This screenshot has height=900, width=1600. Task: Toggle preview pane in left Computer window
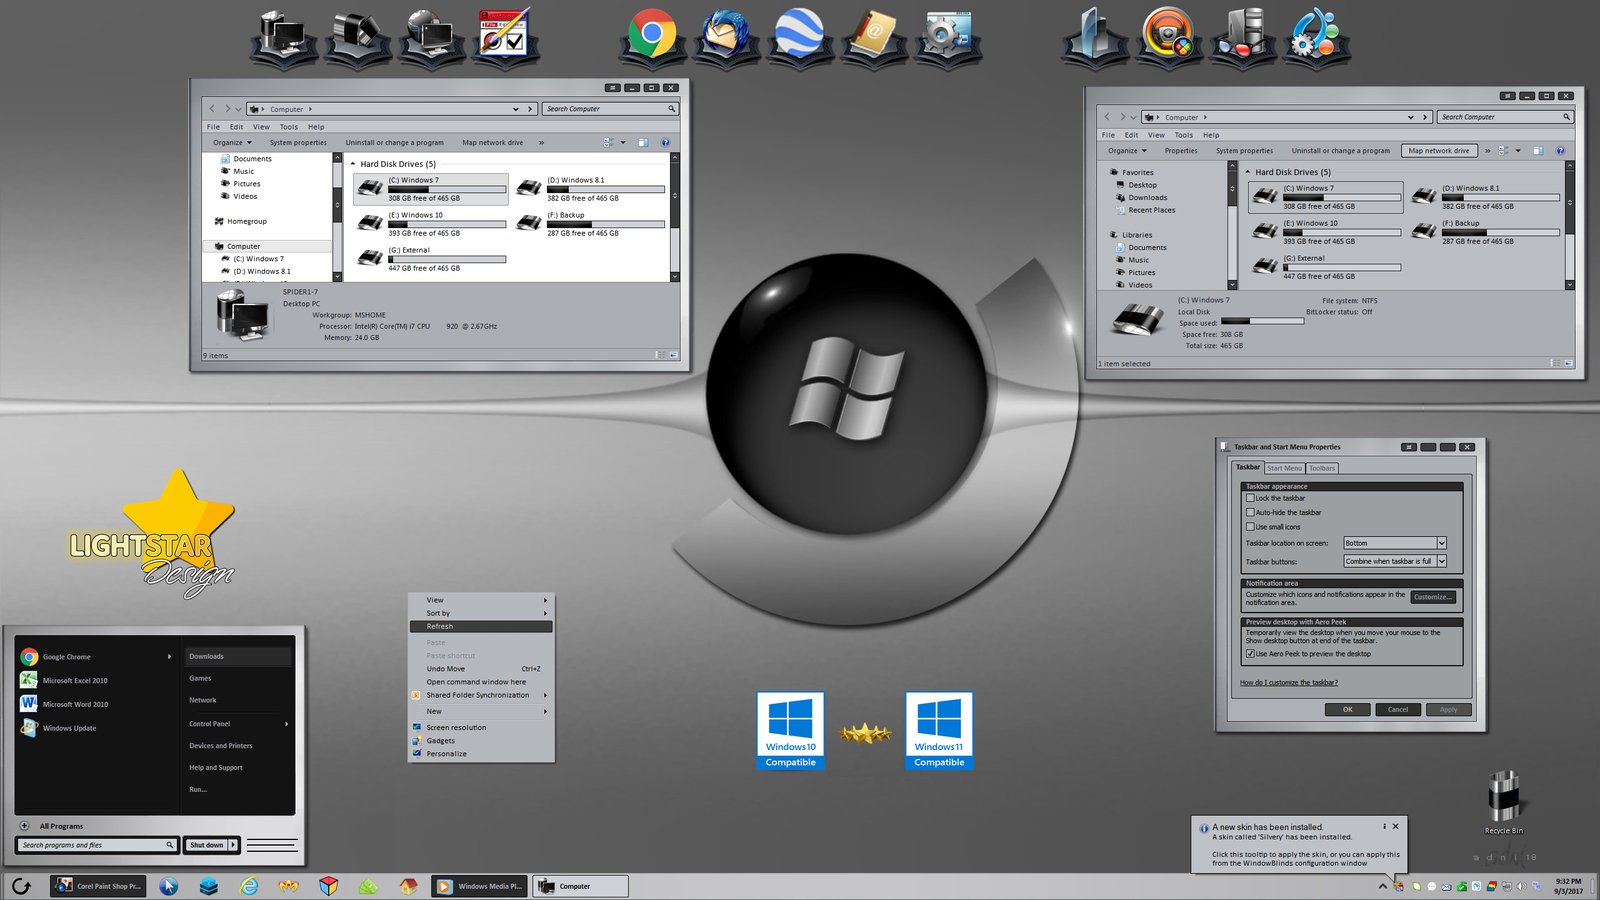tap(643, 142)
